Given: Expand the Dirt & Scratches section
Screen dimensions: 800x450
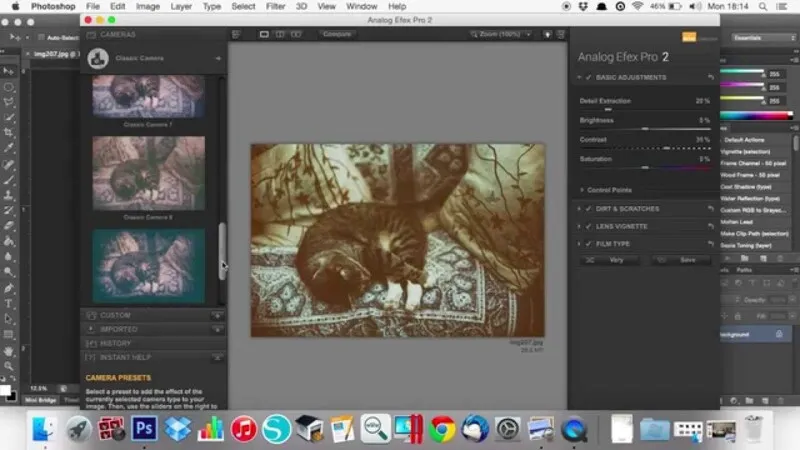Looking at the screenshot, I should [x=579, y=209].
